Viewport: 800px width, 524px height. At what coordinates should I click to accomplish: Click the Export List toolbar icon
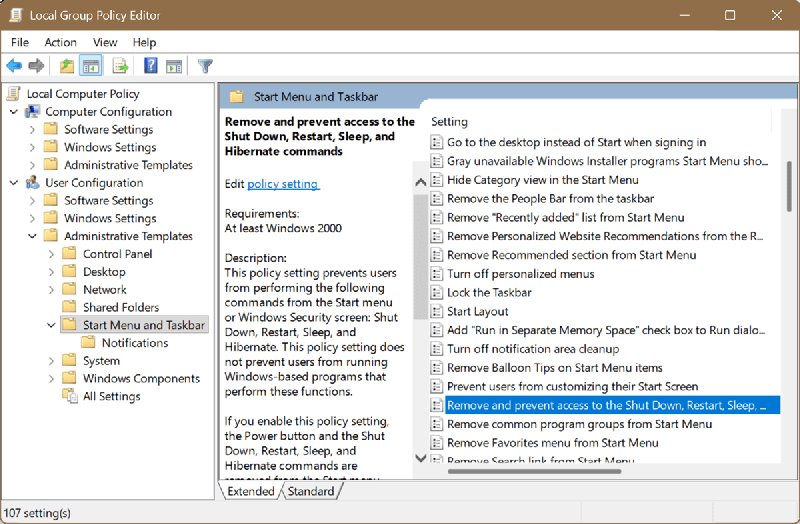[x=120, y=66]
